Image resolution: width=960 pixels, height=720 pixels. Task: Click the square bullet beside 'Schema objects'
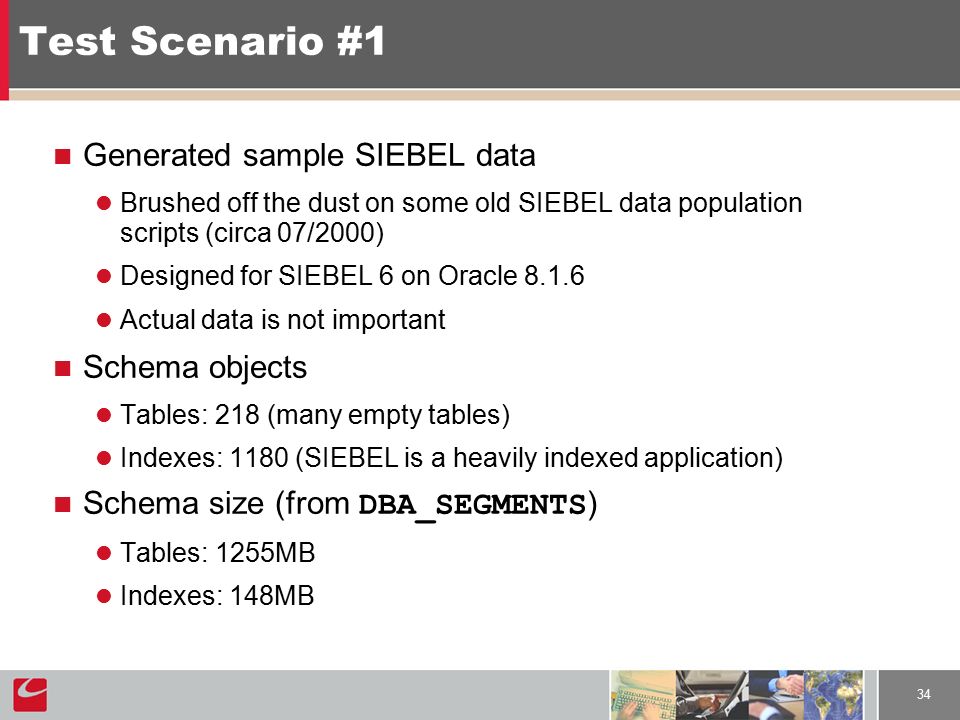[x=62, y=369]
